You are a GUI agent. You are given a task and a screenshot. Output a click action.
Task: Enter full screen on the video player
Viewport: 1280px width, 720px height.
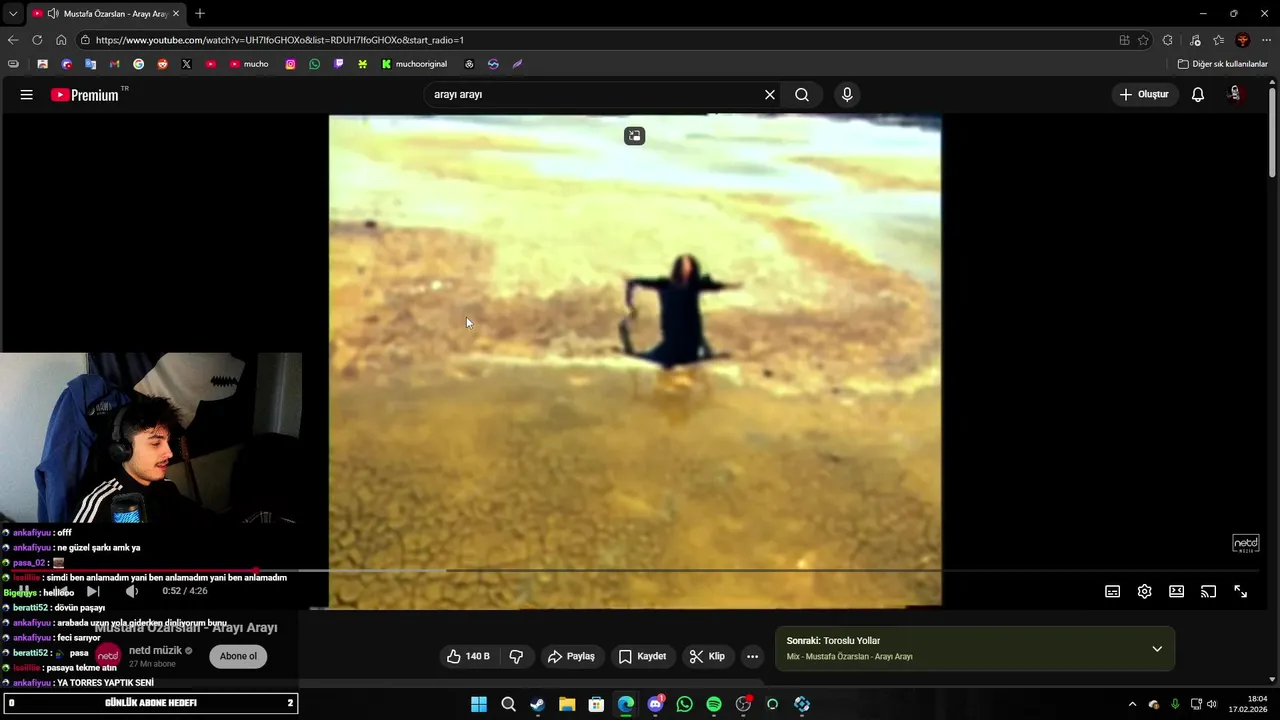point(1240,591)
